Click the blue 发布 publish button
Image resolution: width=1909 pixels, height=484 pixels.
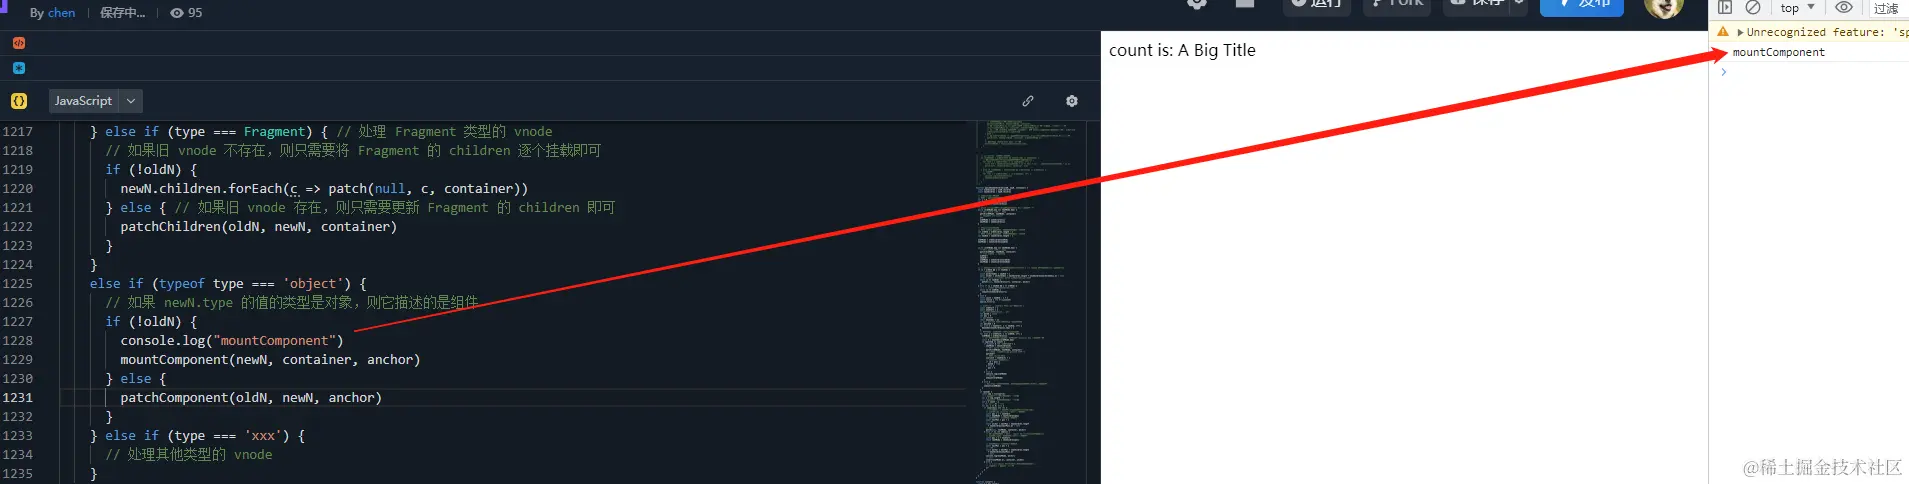point(1581,4)
